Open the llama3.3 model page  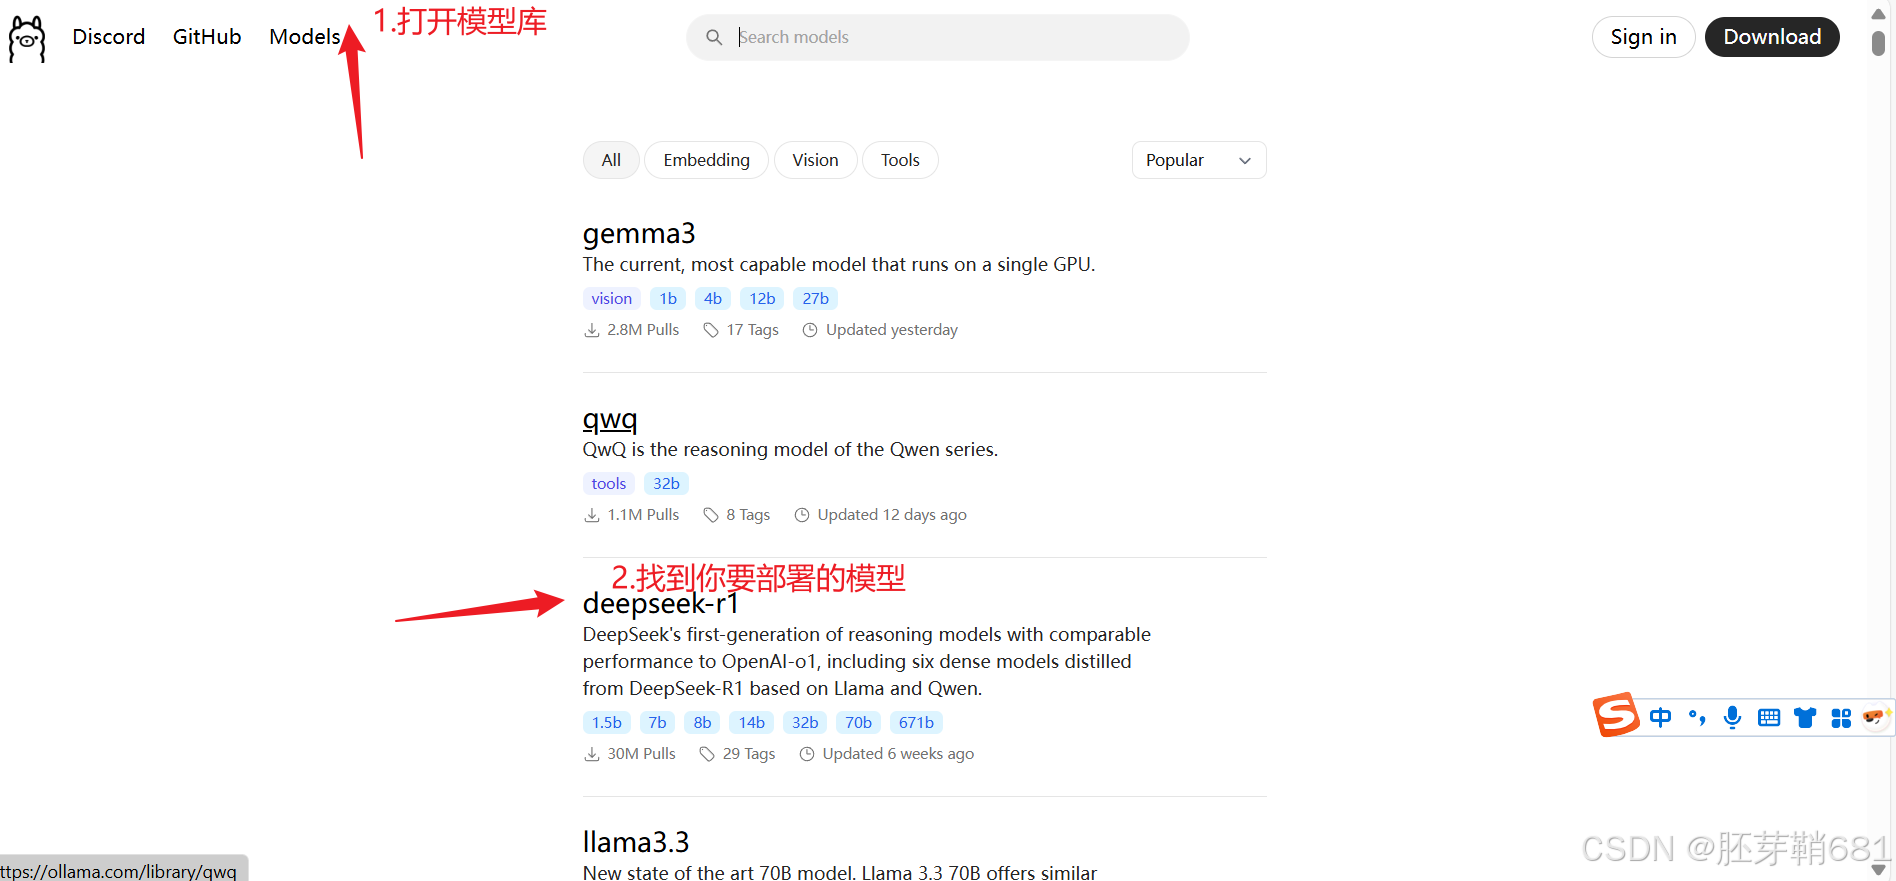(x=636, y=842)
